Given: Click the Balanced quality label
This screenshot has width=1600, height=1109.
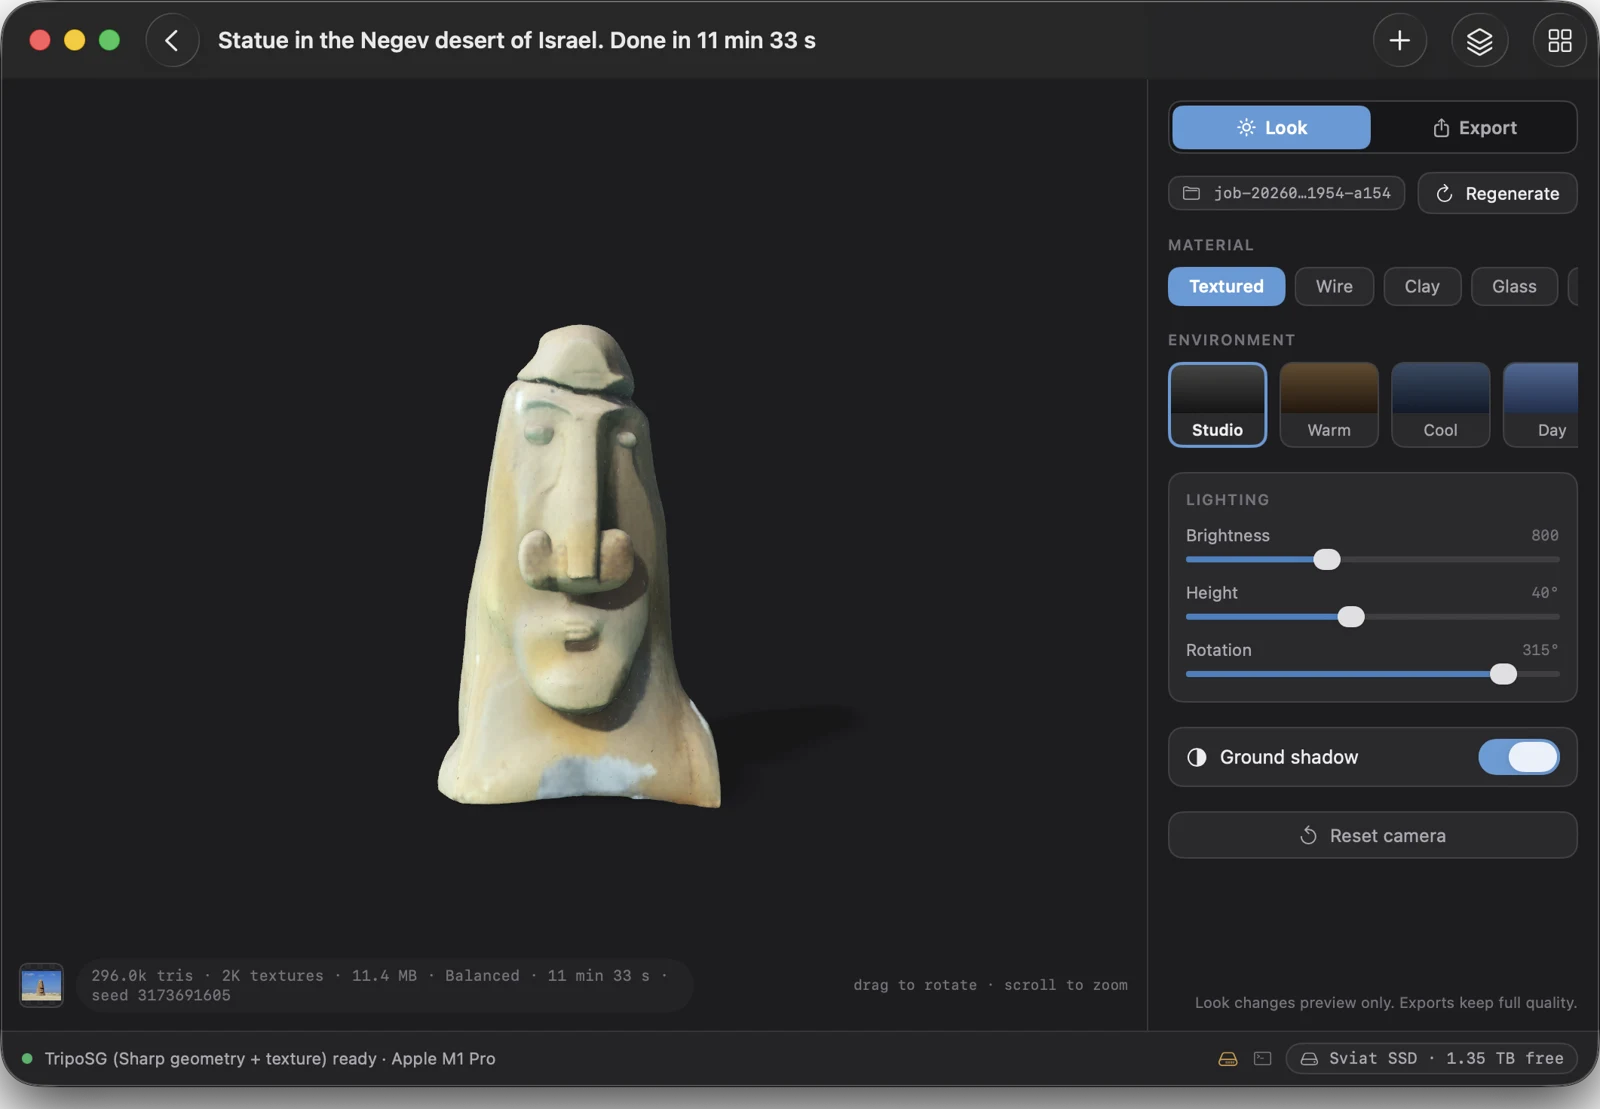Looking at the screenshot, I should (482, 975).
